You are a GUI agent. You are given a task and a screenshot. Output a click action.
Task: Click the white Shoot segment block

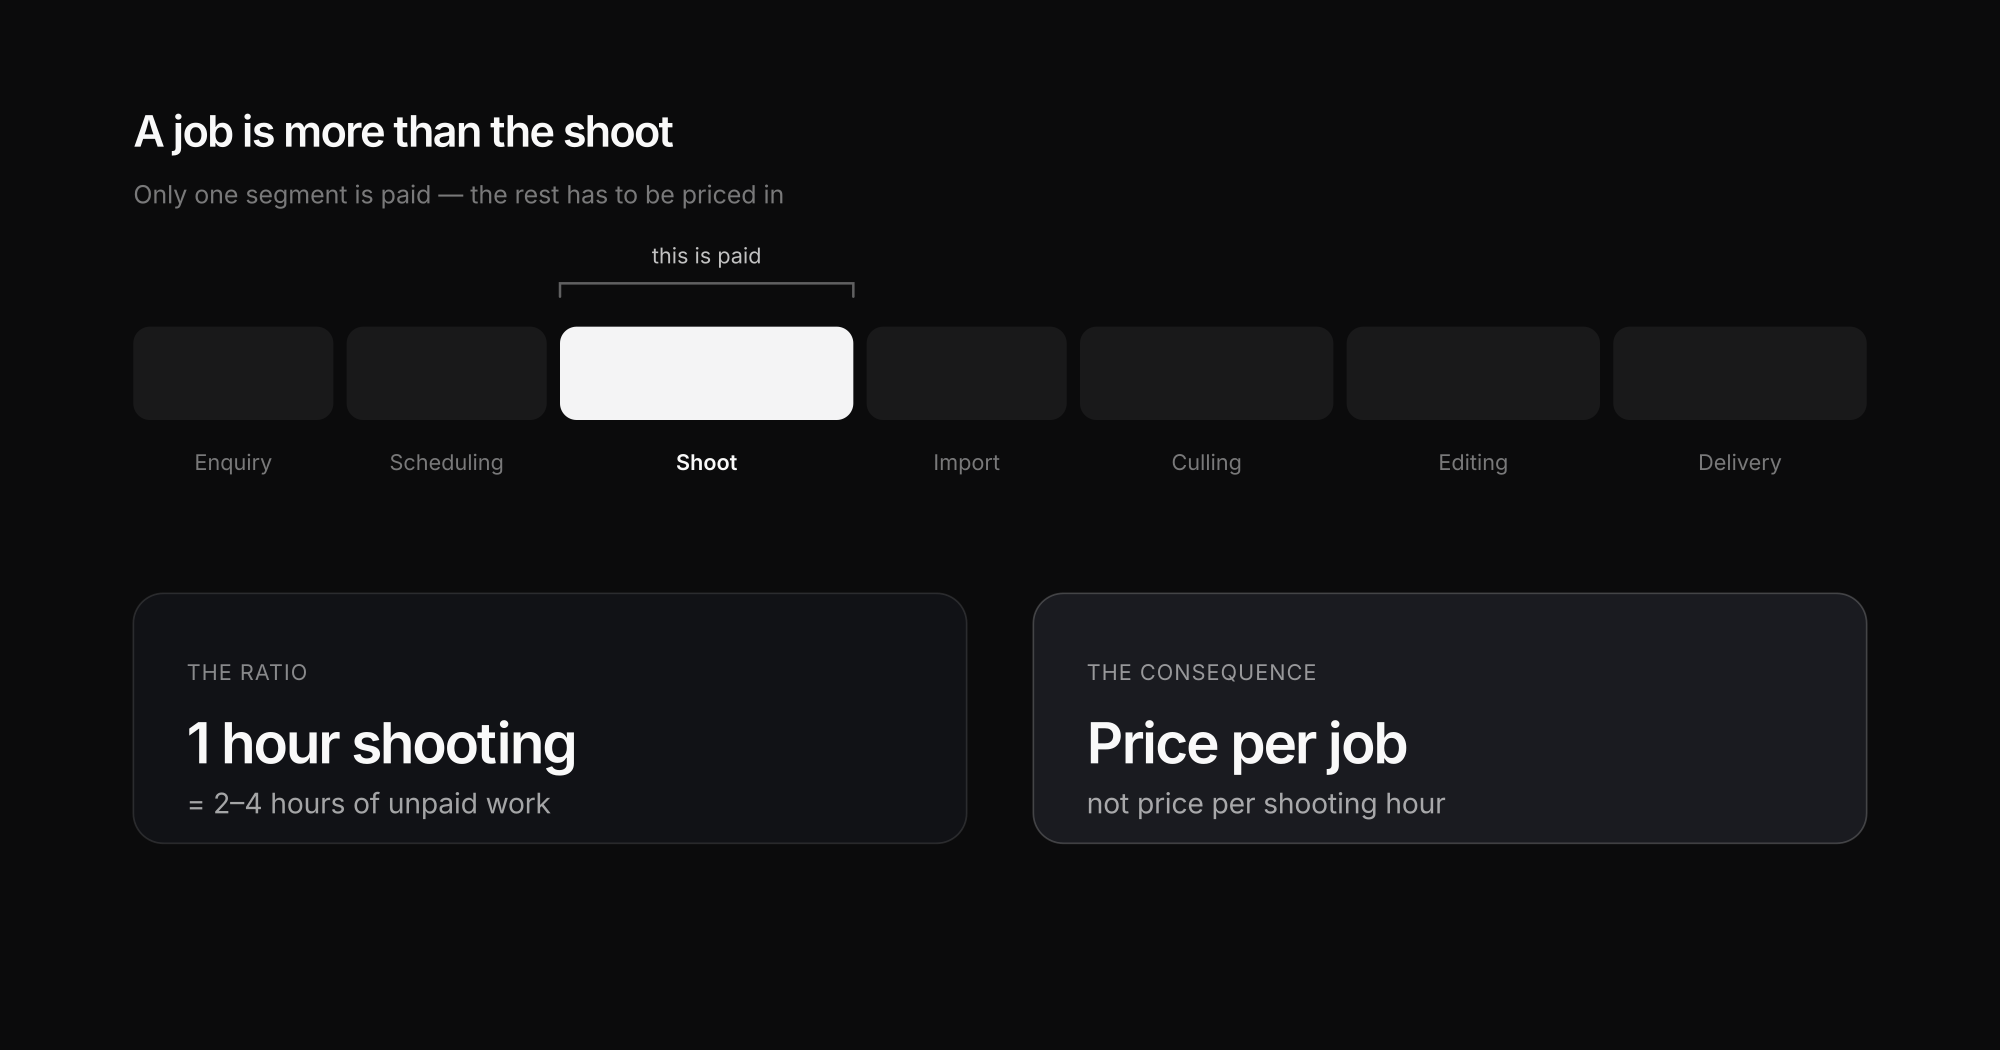tap(706, 373)
